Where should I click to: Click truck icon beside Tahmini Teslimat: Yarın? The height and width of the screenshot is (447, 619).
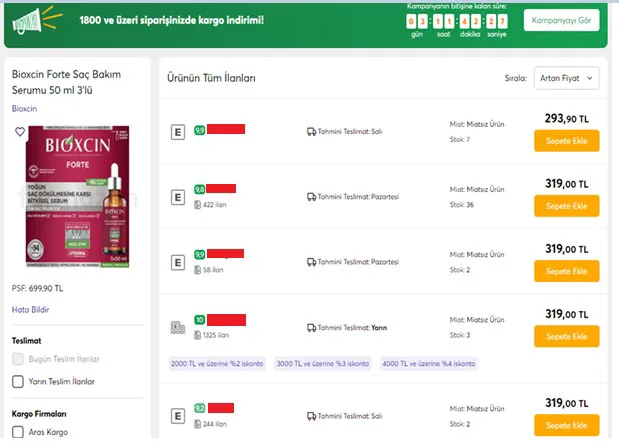pyautogui.click(x=311, y=327)
